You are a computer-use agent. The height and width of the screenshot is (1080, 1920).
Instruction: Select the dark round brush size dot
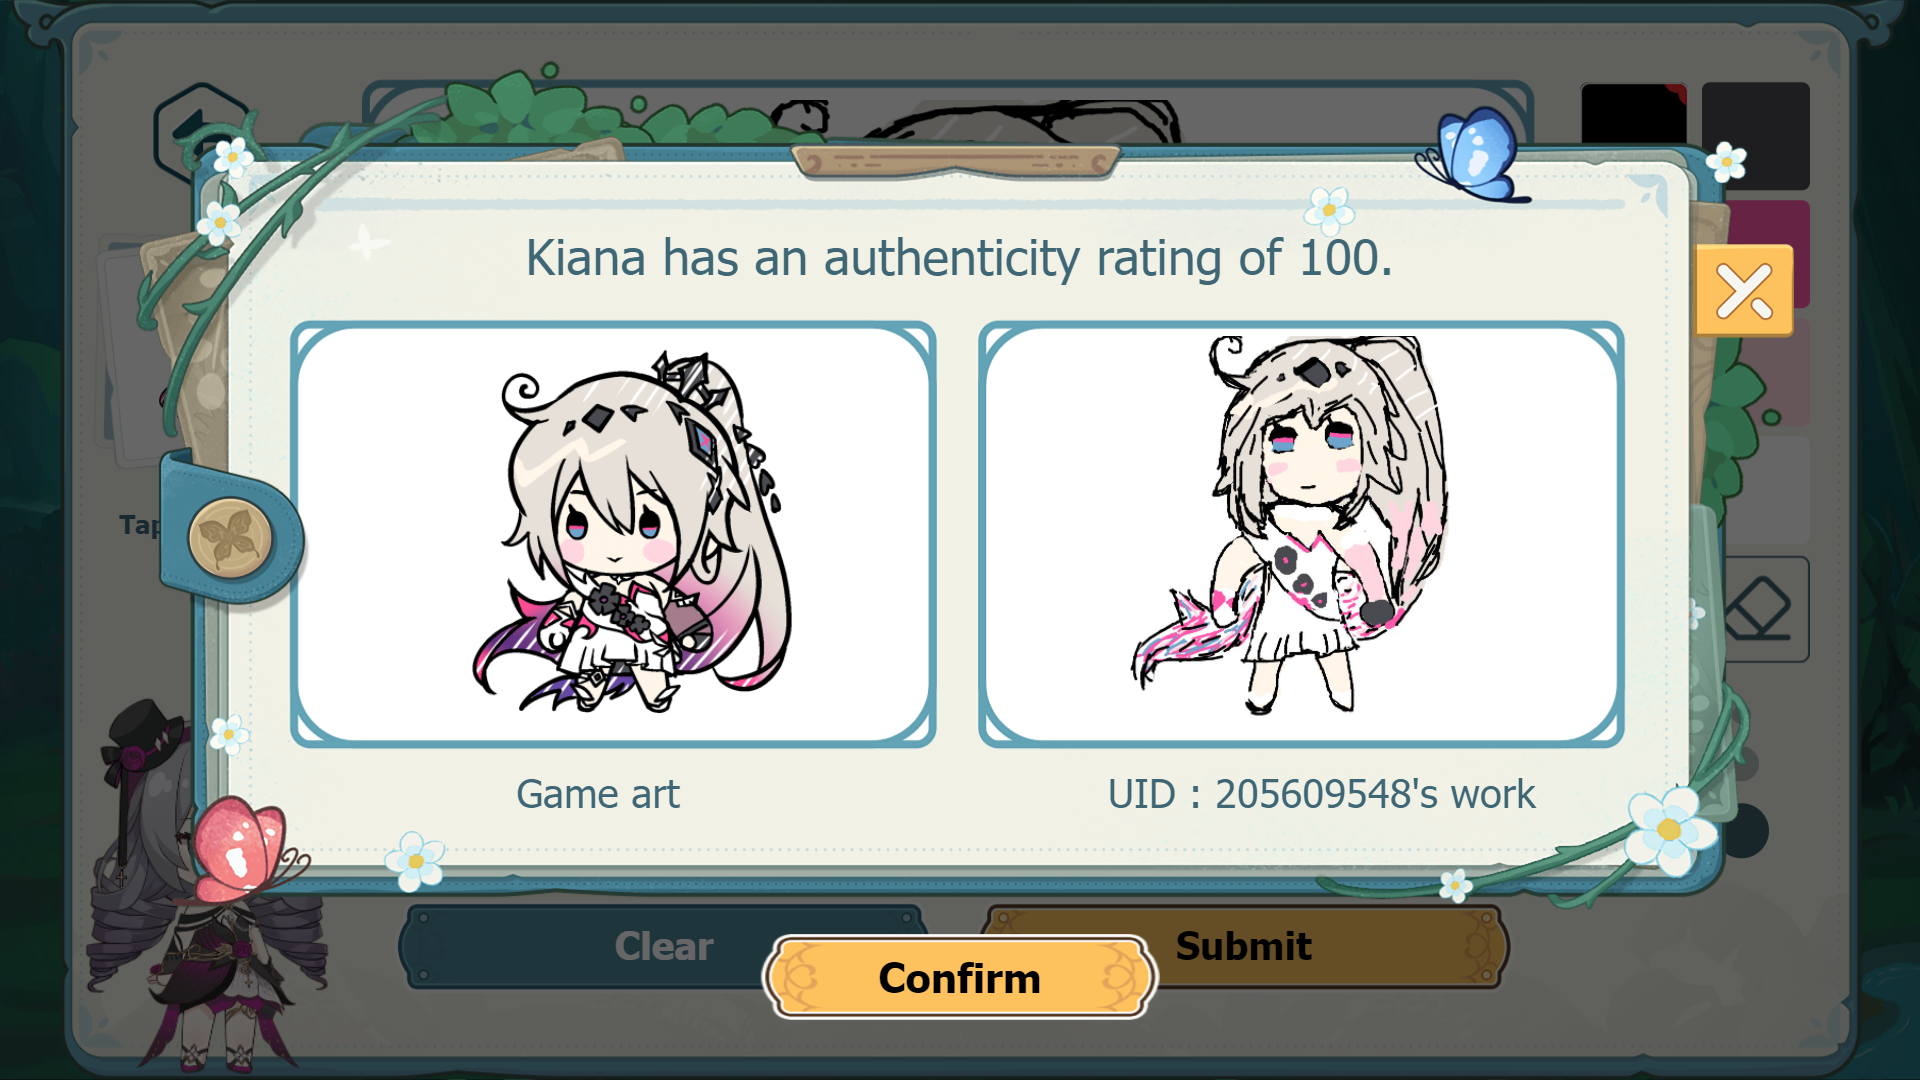[x=1746, y=831]
